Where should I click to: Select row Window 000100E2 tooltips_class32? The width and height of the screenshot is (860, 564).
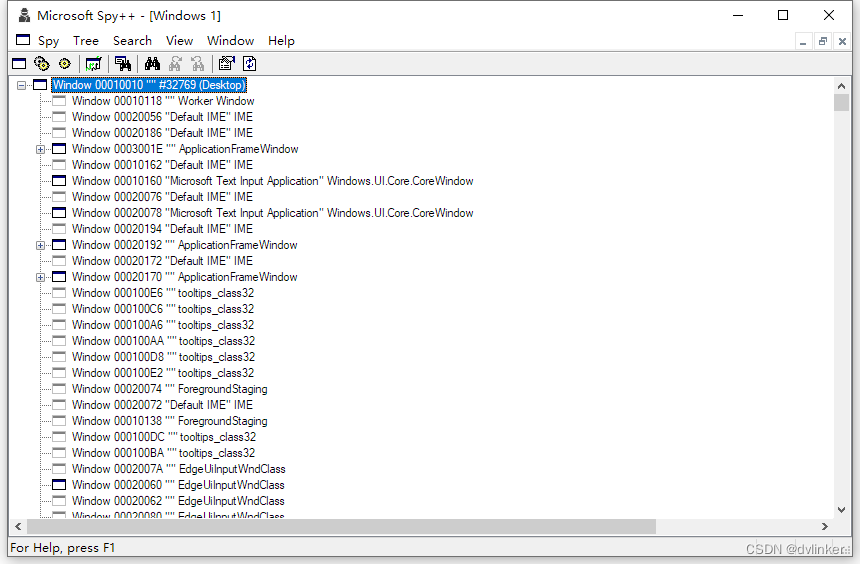163,373
